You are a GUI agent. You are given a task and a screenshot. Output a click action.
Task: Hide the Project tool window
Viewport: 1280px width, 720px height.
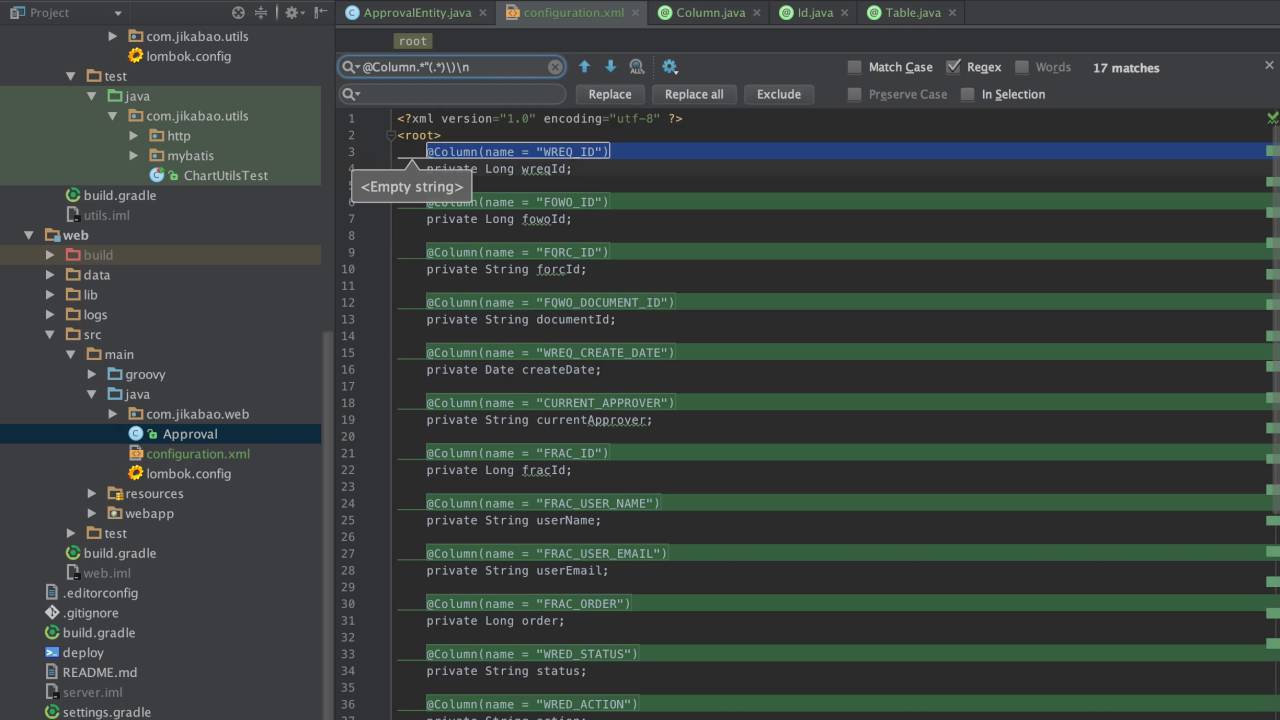pos(320,13)
